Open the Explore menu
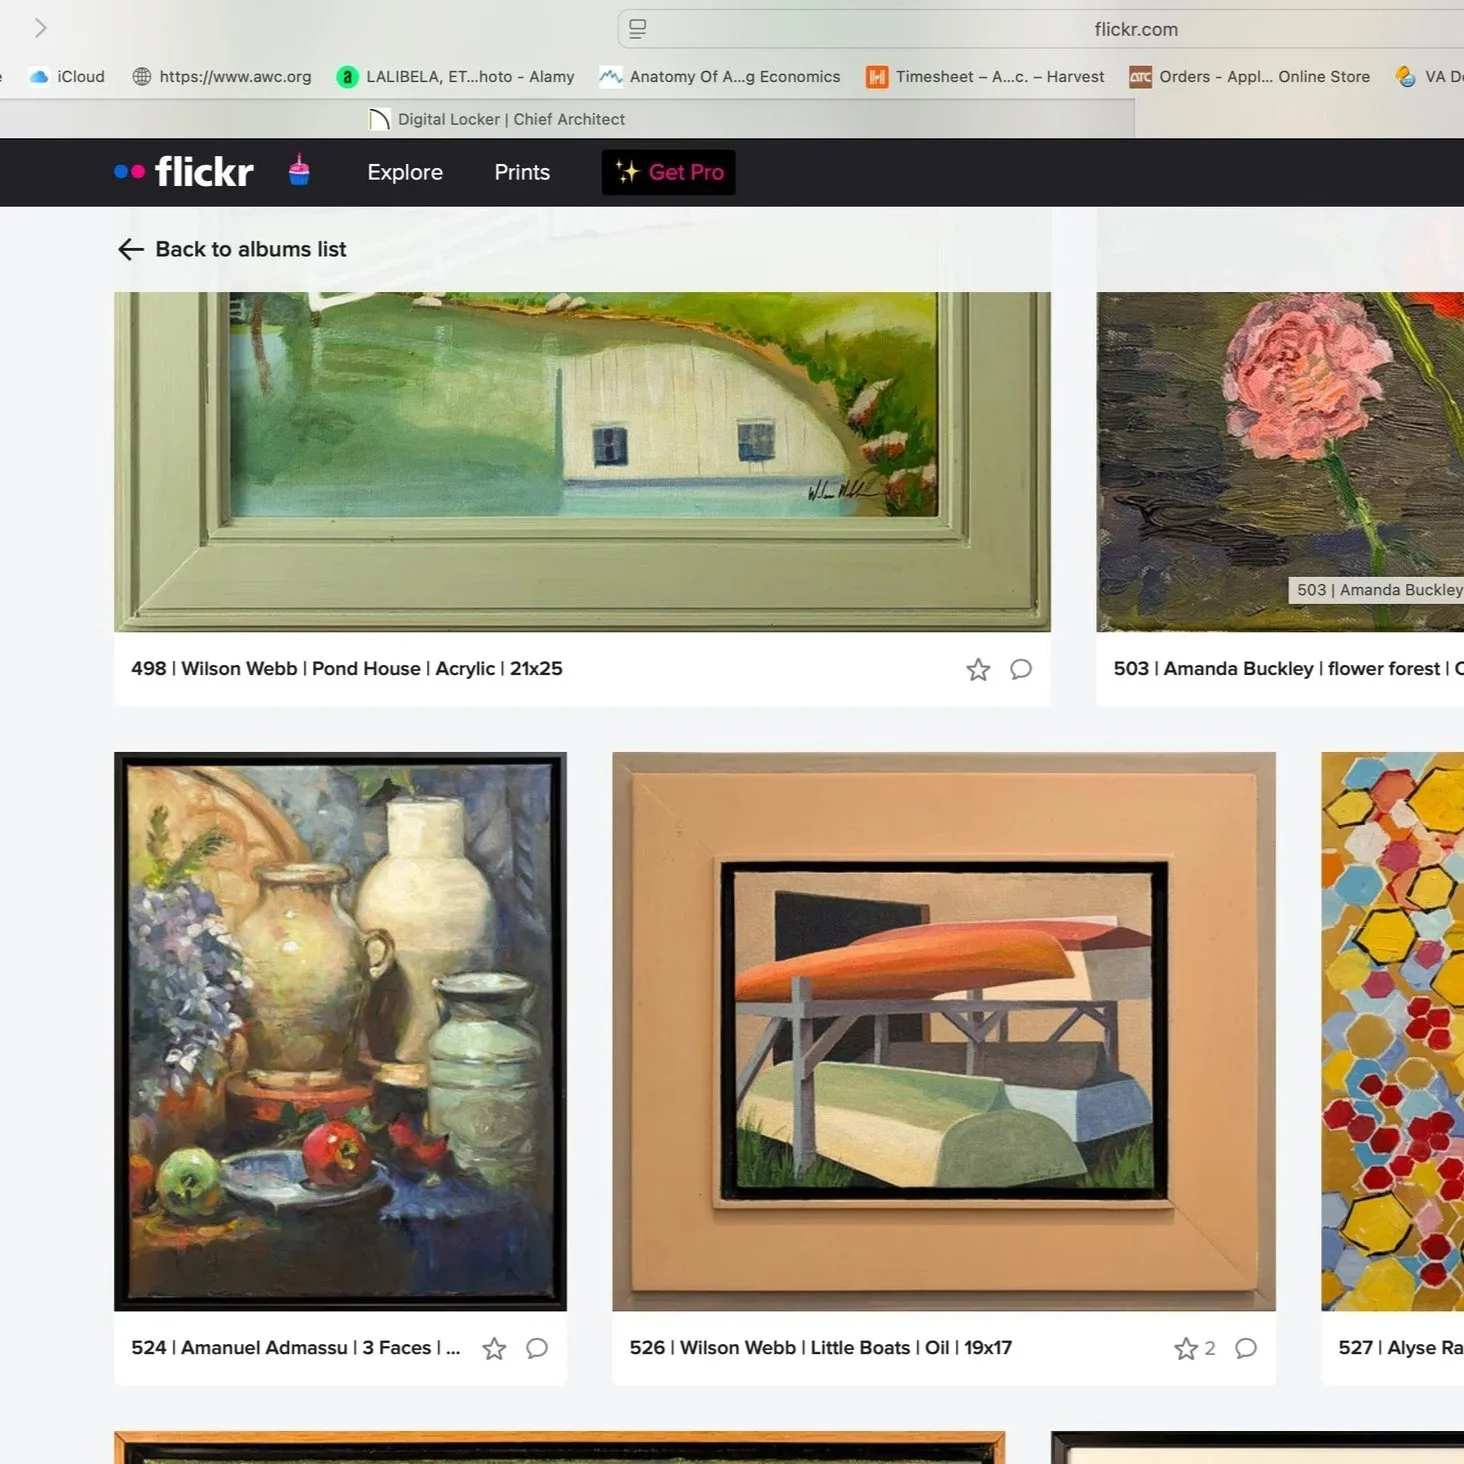This screenshot has width=1464, height=1464. pos(404,172)
